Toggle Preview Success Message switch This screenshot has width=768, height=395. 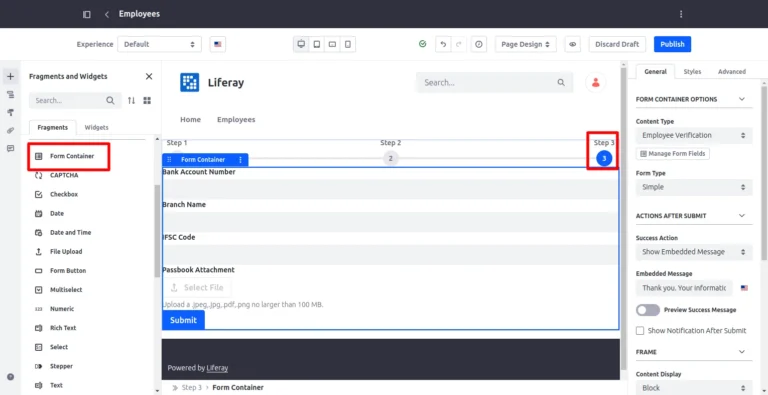648,310
